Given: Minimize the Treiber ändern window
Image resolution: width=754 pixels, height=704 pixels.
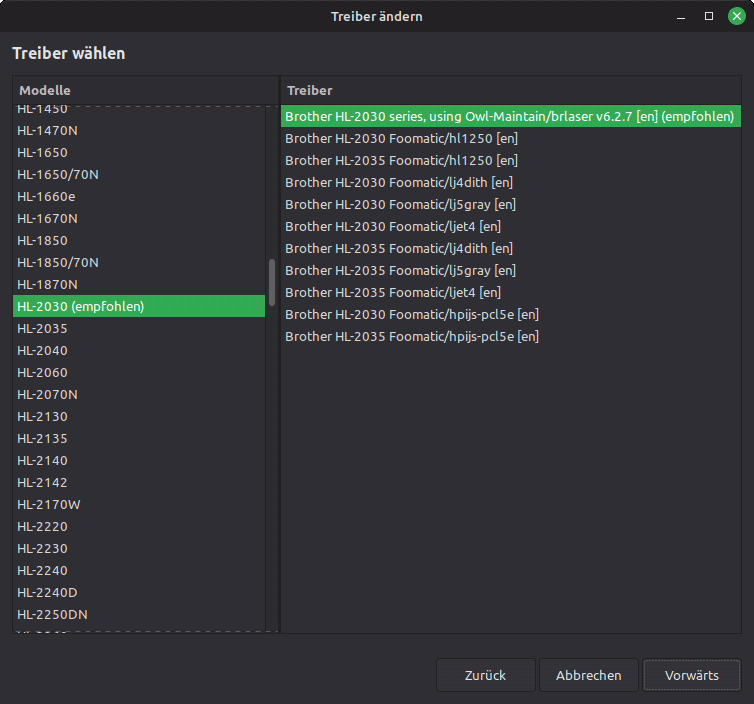Looking at the screenshot, I should [x=681, y=16].
